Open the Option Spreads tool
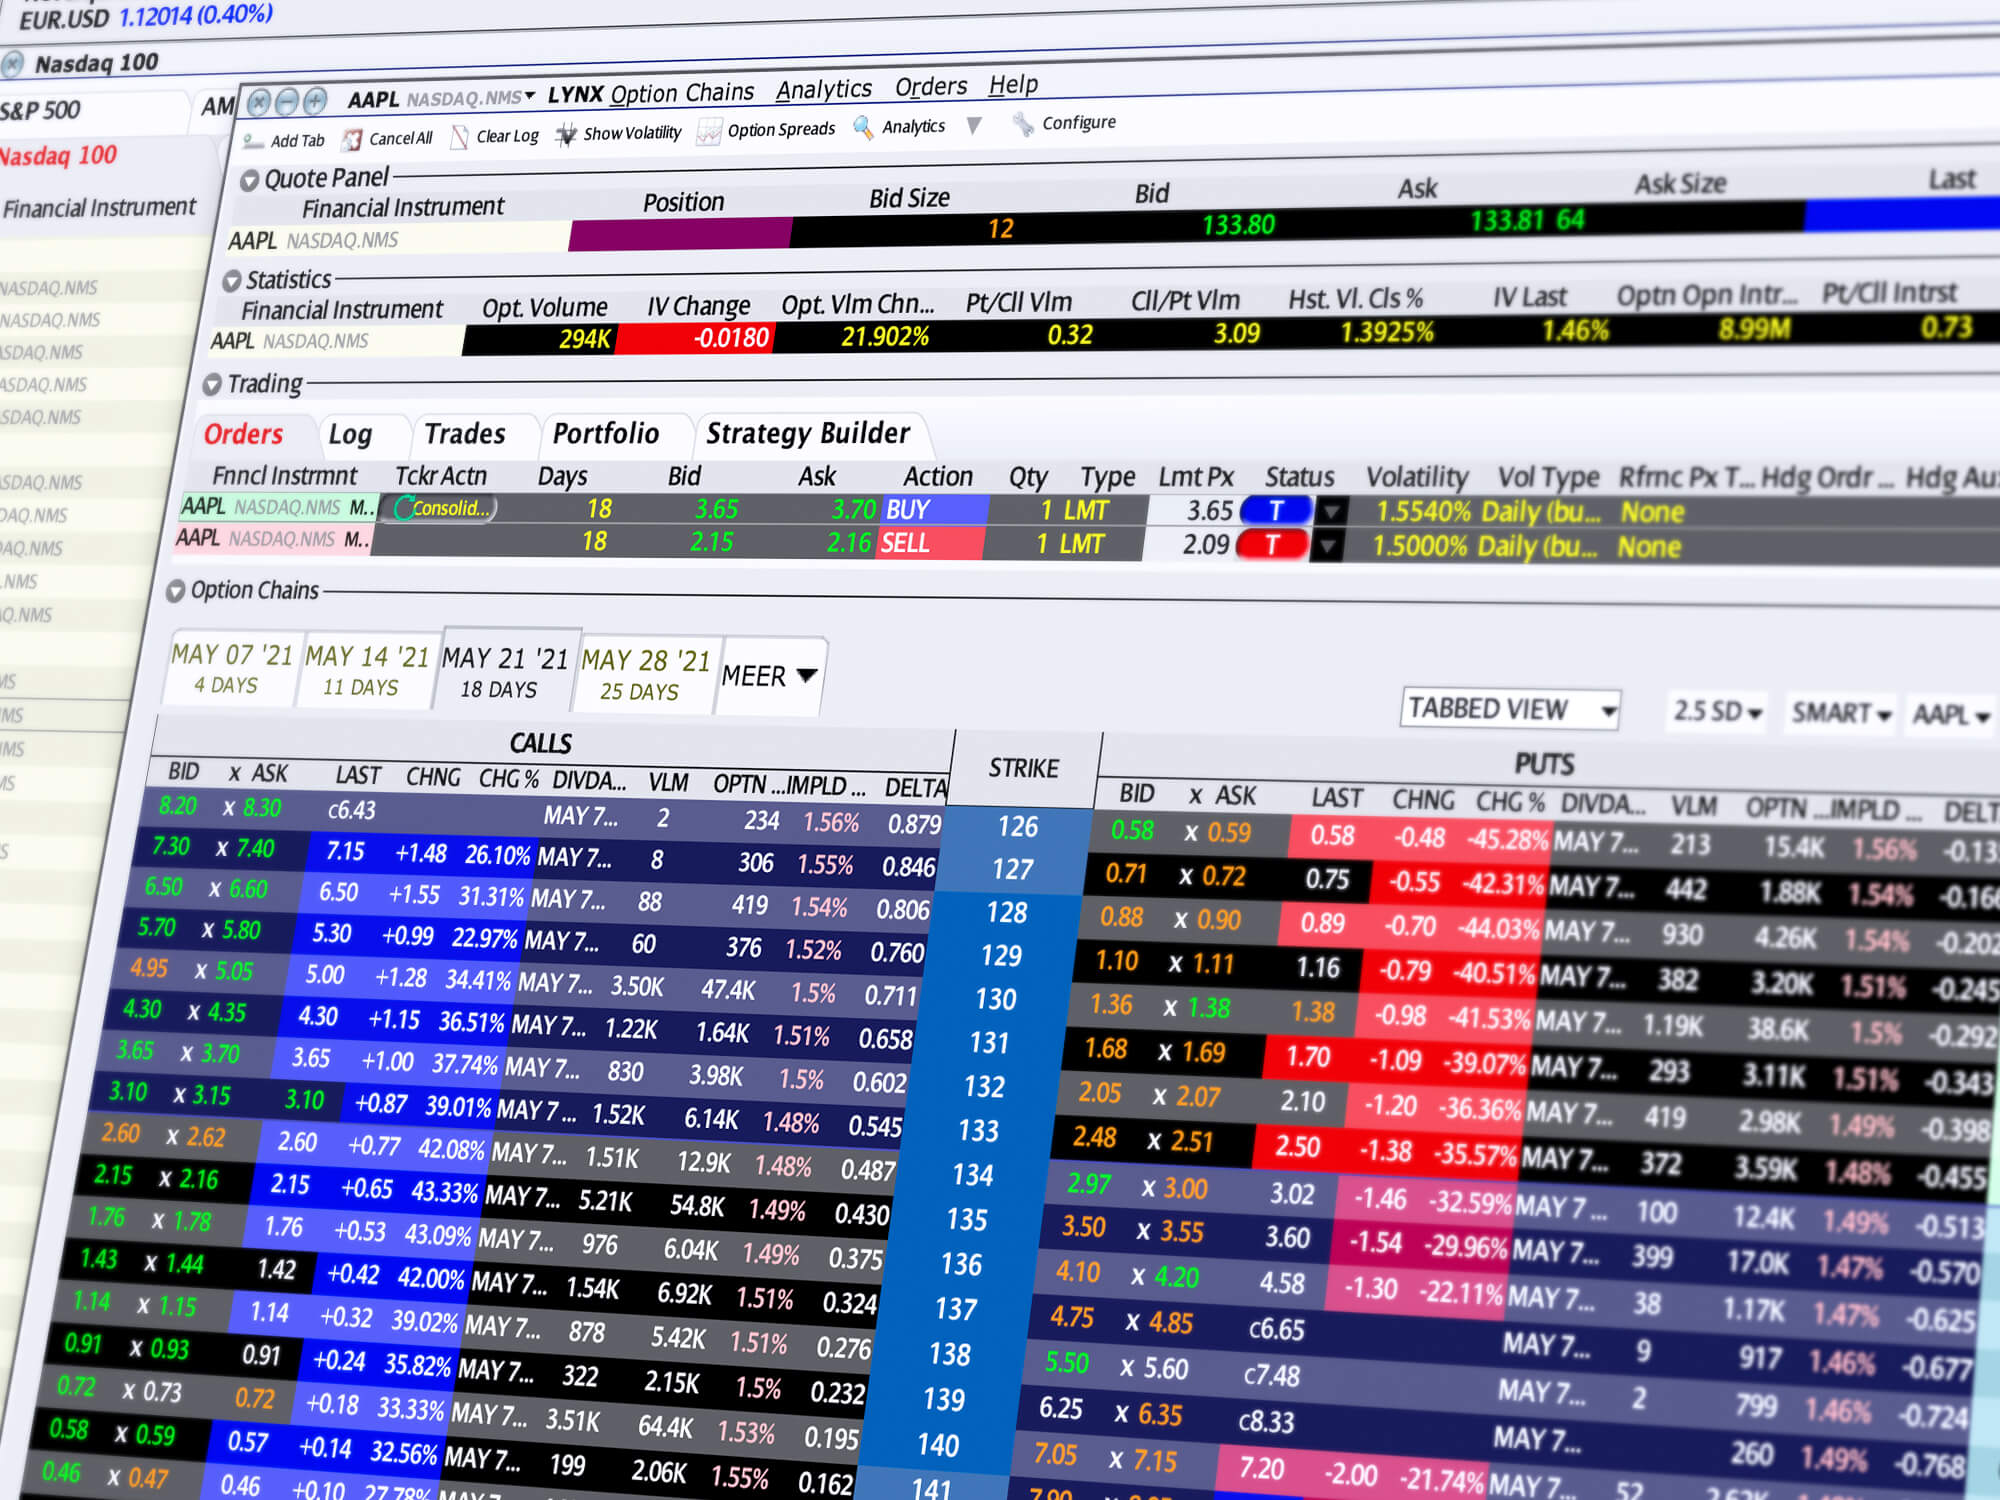The image size is (2000, 1500). pyautogui.click(x=709, y=131)
